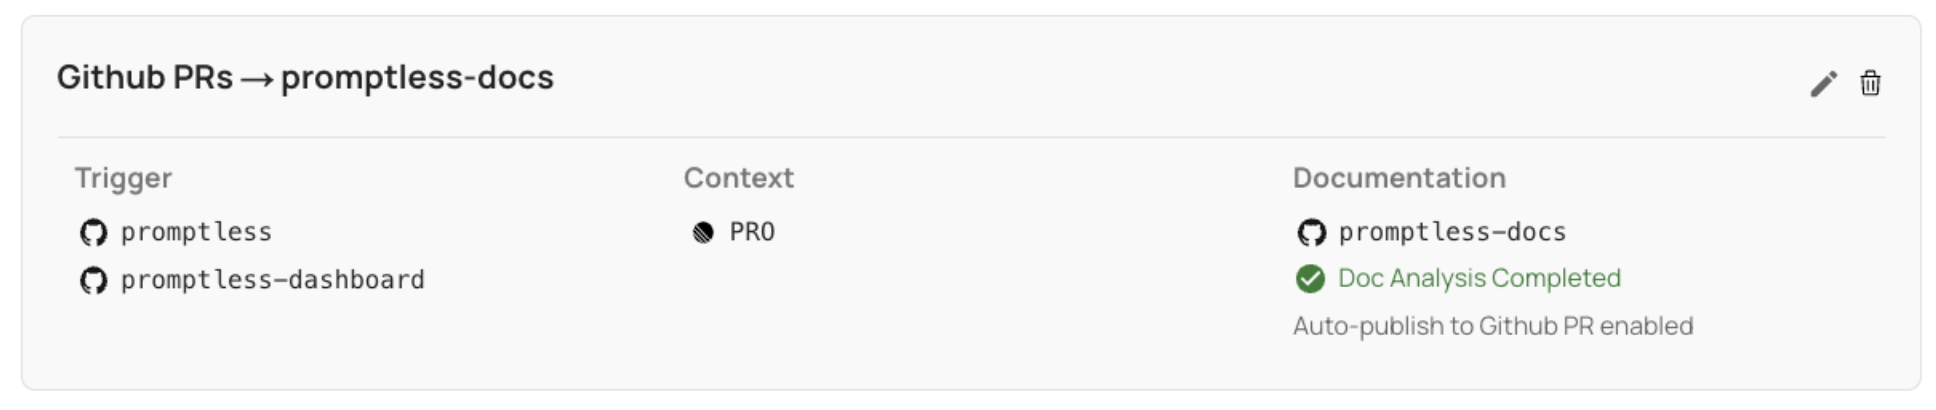Click the Documentation column heading
Image resolution: width=1936 pixels, height=410 pixels.
tap(1398, 178)
